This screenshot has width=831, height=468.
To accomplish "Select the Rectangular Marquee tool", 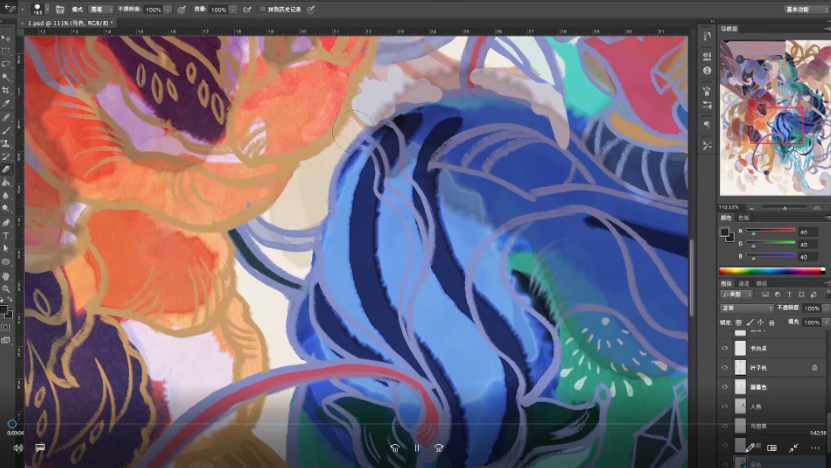I will (6, 51).
